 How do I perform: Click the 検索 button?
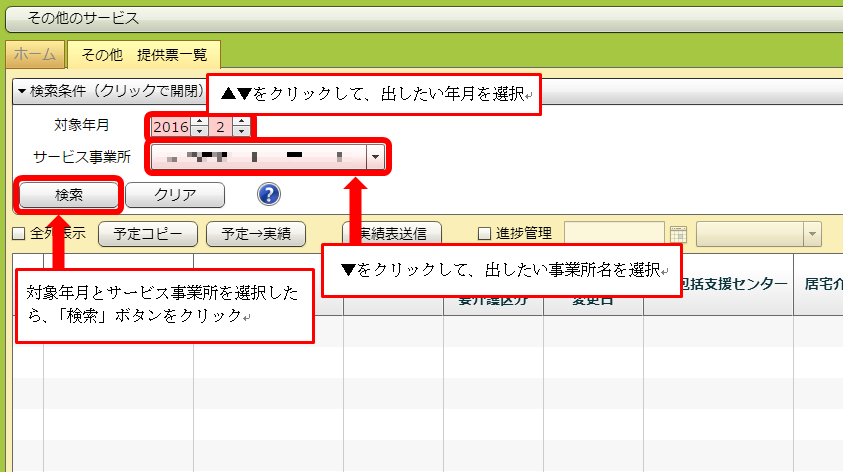(69, 194)
